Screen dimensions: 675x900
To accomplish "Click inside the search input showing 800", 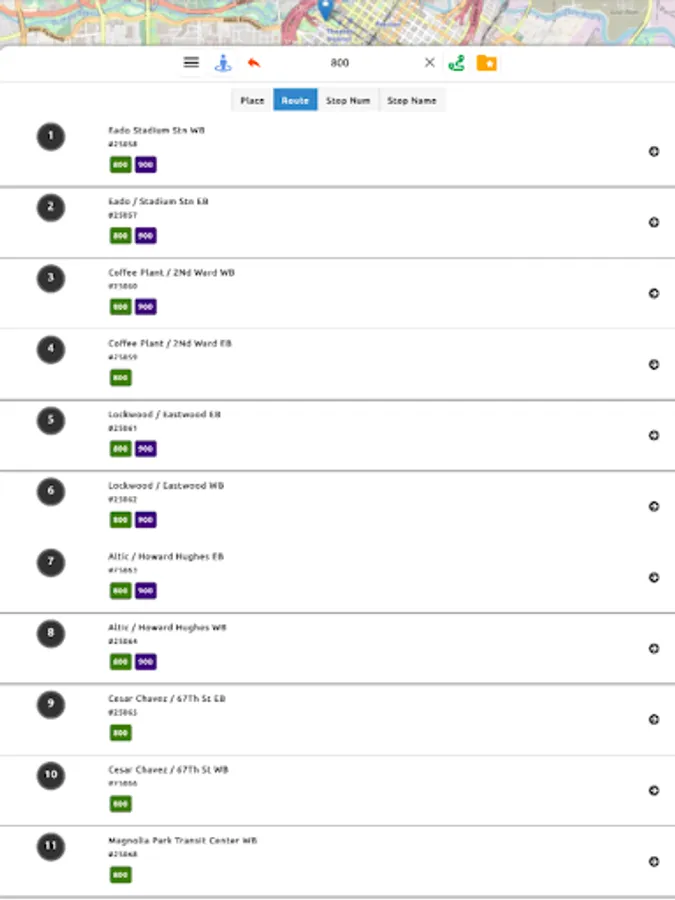I will [339, 62].
